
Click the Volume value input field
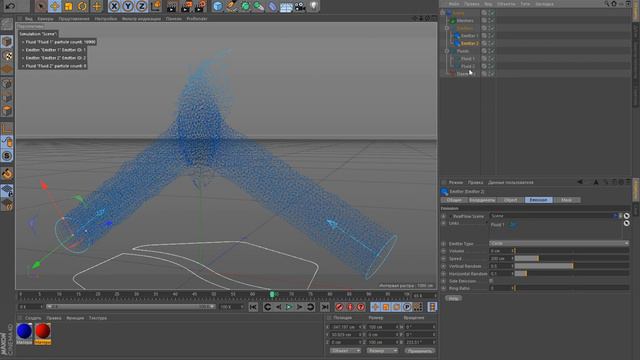[x=500, y=251]
